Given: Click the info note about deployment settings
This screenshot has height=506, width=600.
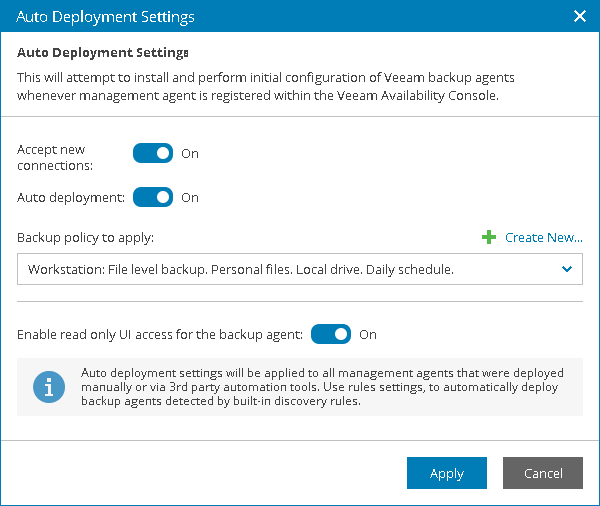Looking at the screenshot, I should pyautogui.click(x=322, y=387).
